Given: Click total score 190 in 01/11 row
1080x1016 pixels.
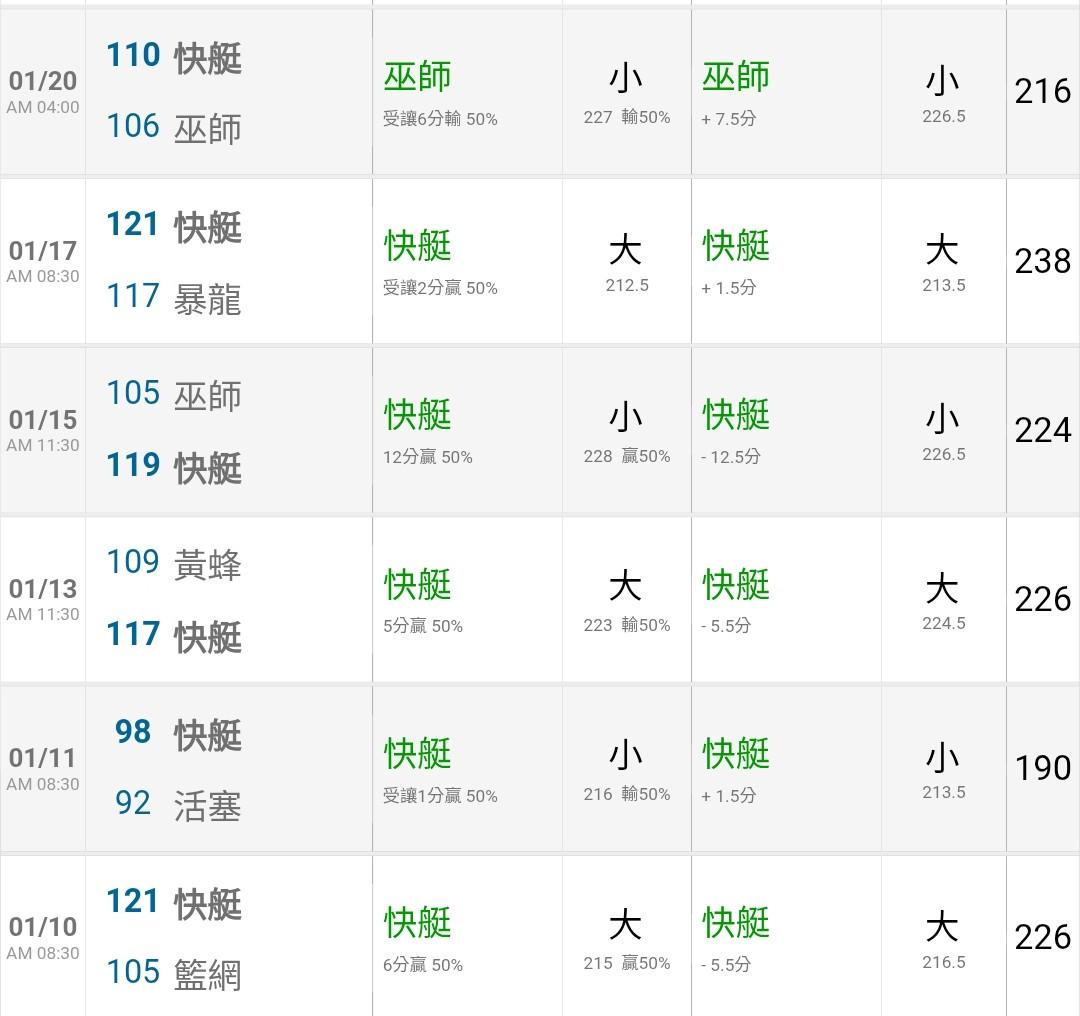Looking at the screenshot, I should 1042,768.
